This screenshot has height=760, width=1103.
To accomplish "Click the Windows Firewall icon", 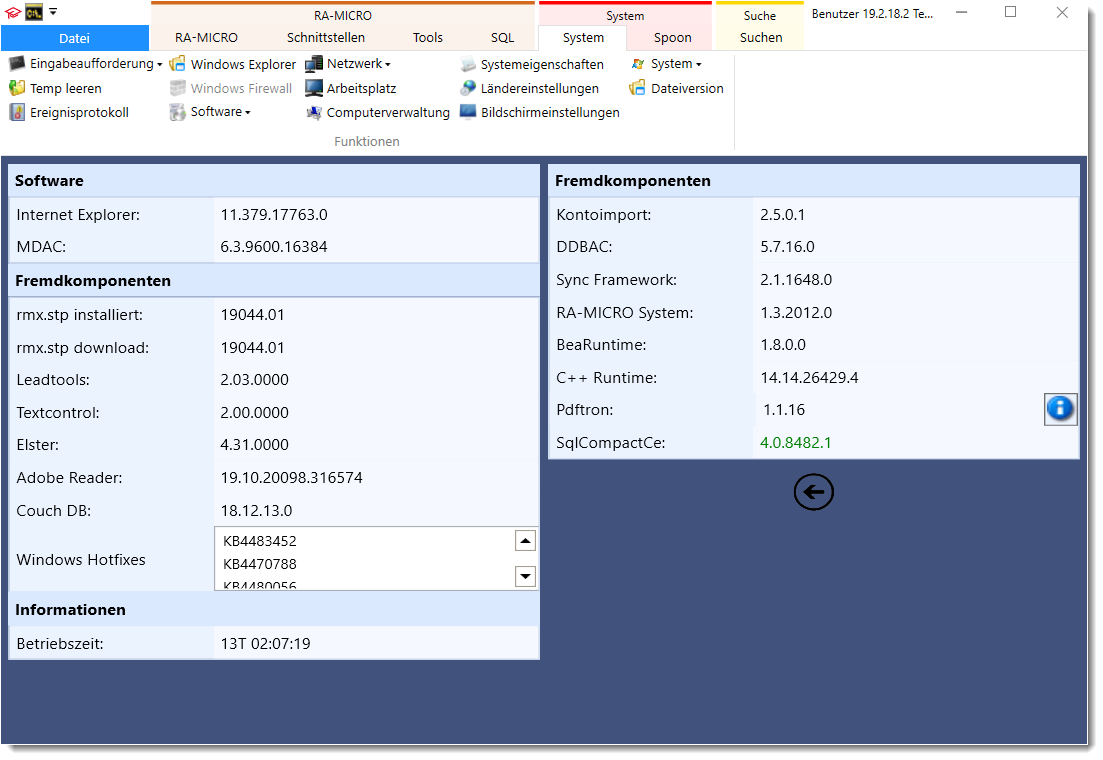I will coord(178,88).
